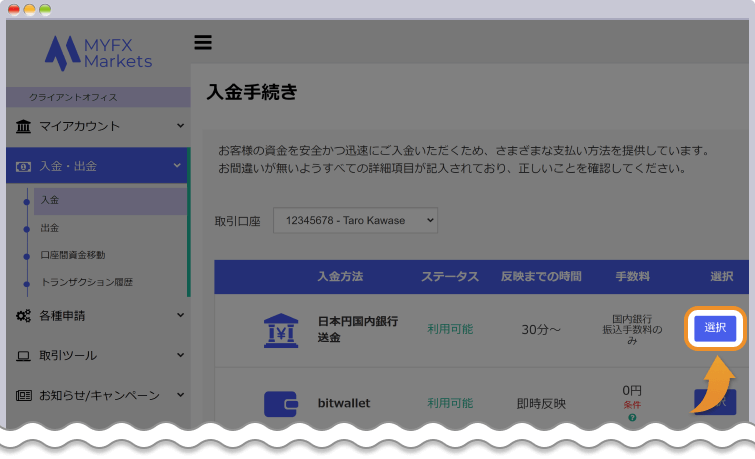
Task: Click 利用可能 status of bank transfer row
Action: 450,329
